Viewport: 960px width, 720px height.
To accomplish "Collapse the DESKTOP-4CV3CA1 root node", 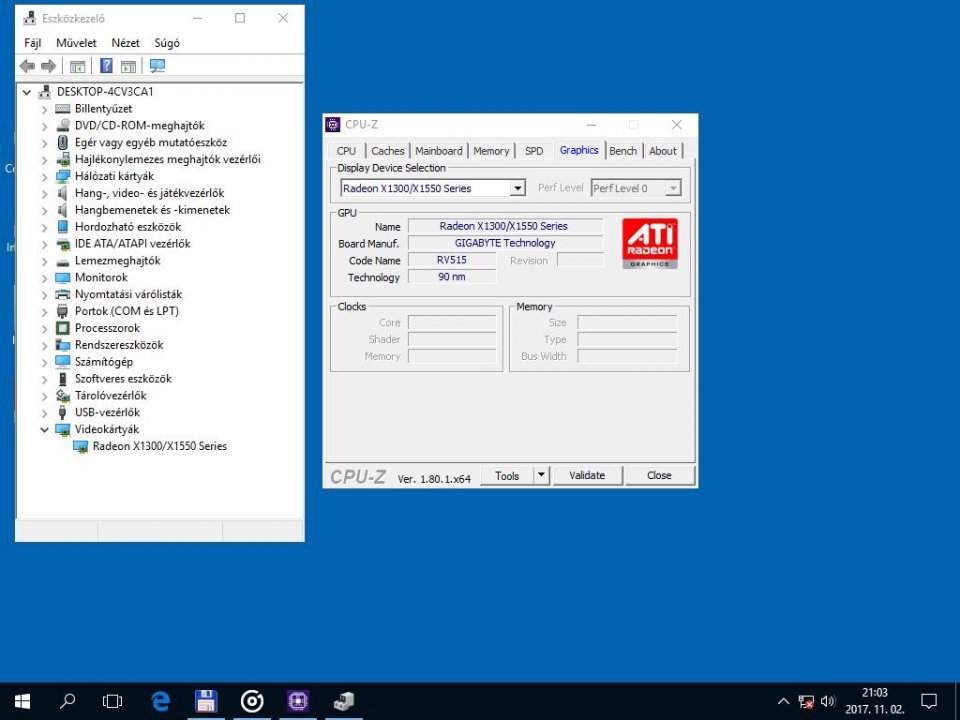I will [x=26, y=92].
